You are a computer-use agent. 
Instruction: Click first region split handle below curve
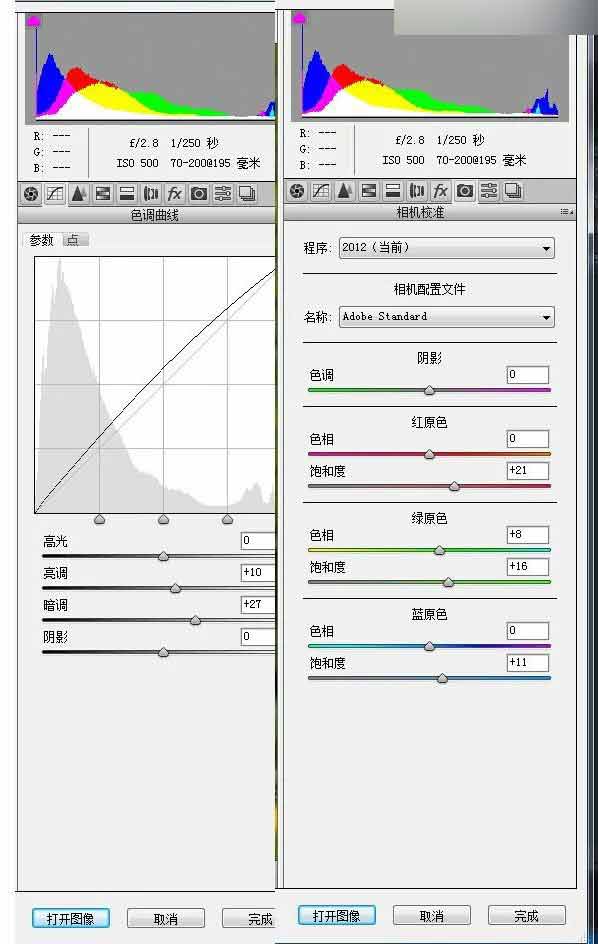pyautogui.click(x=100, y=520)
